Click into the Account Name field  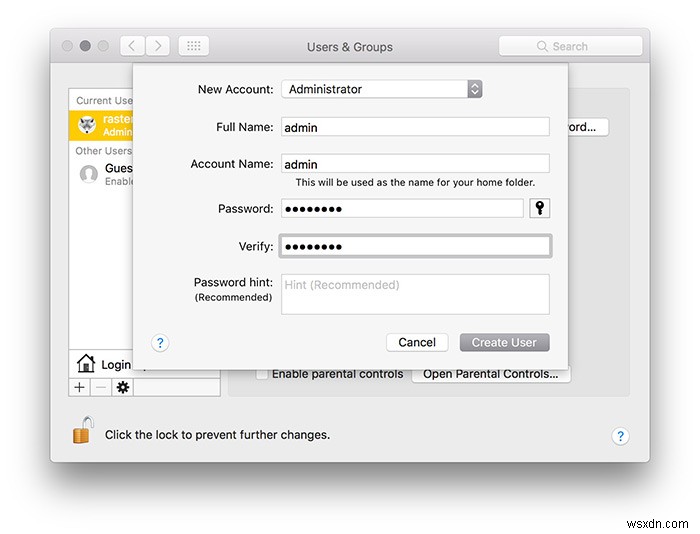click(415, 164)
